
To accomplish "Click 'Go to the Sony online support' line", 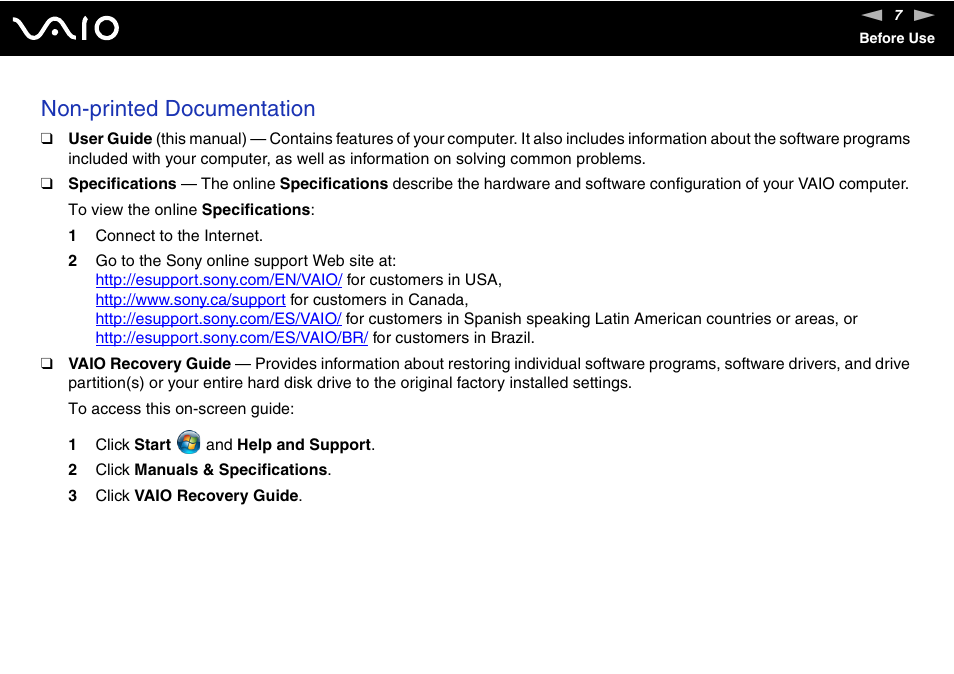I will point(246,261).
